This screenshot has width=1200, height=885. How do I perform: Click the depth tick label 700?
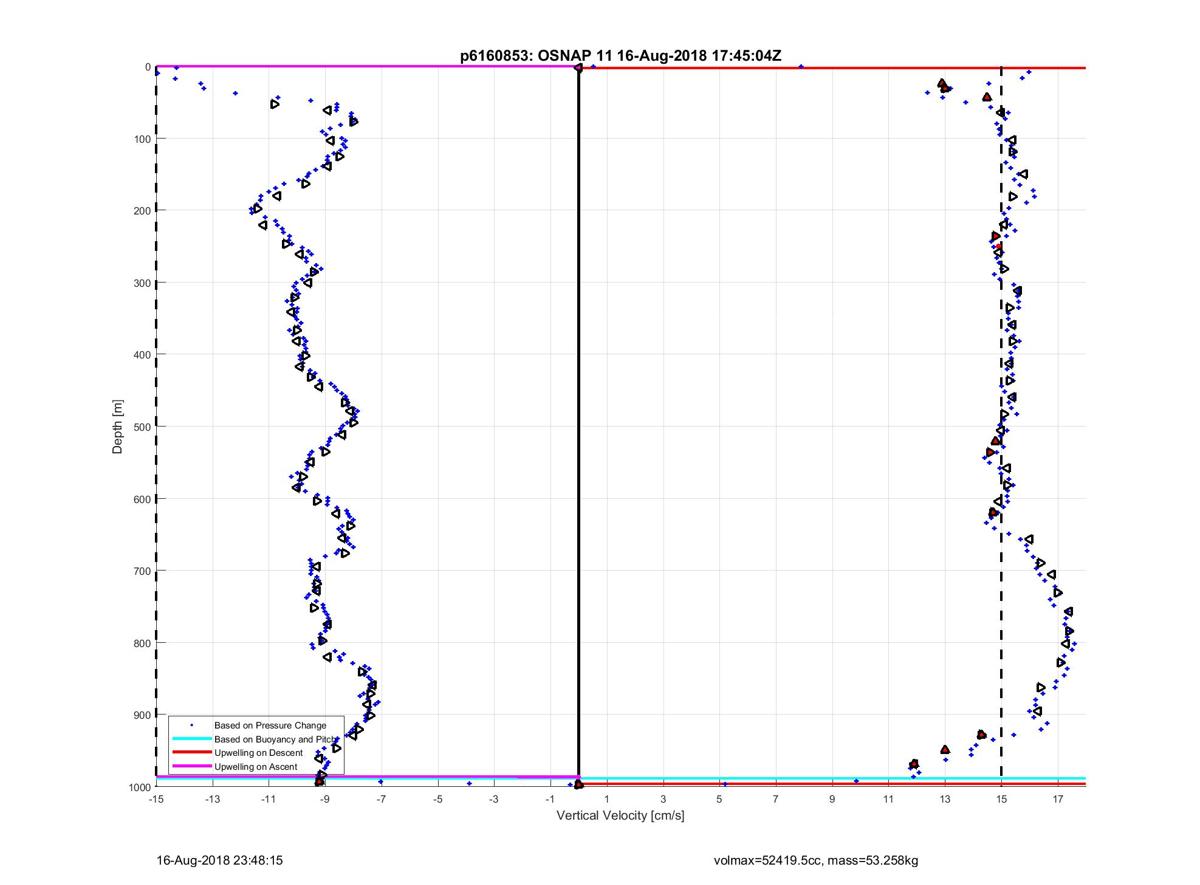tap(142, 571)
